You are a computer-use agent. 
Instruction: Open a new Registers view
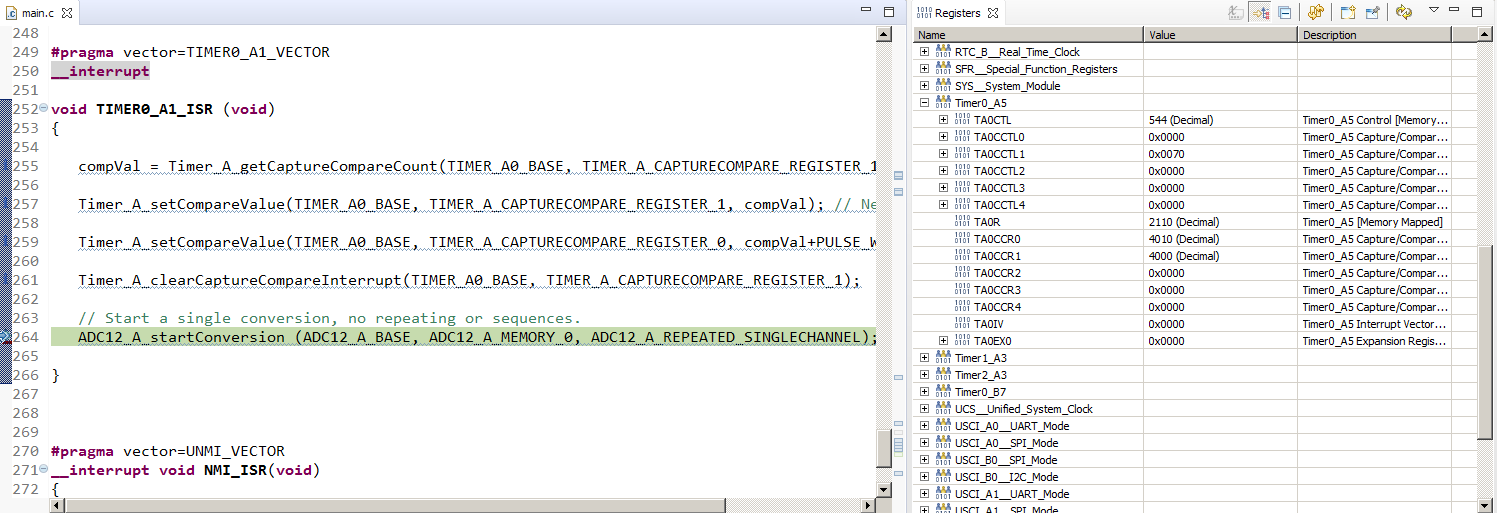pos(1348,12)
